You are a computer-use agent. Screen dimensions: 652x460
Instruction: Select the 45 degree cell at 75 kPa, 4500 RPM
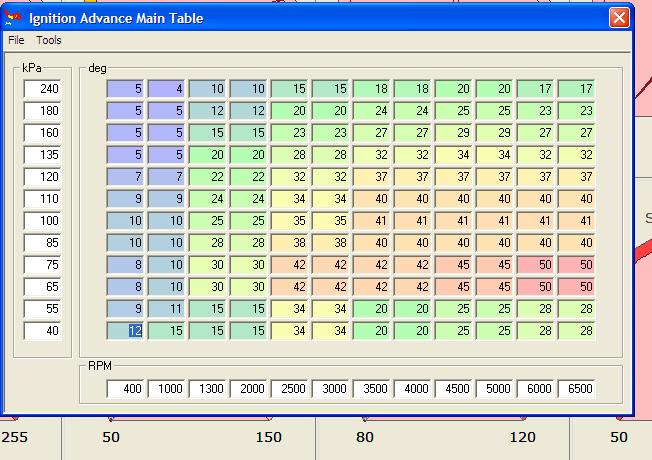click(x=454, y=265)
